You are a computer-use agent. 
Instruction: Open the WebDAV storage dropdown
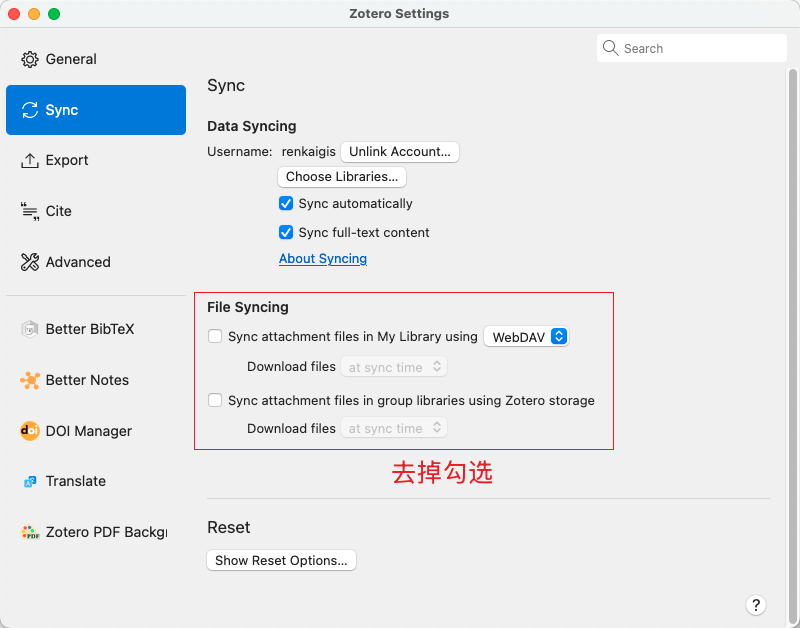[526, 337]
